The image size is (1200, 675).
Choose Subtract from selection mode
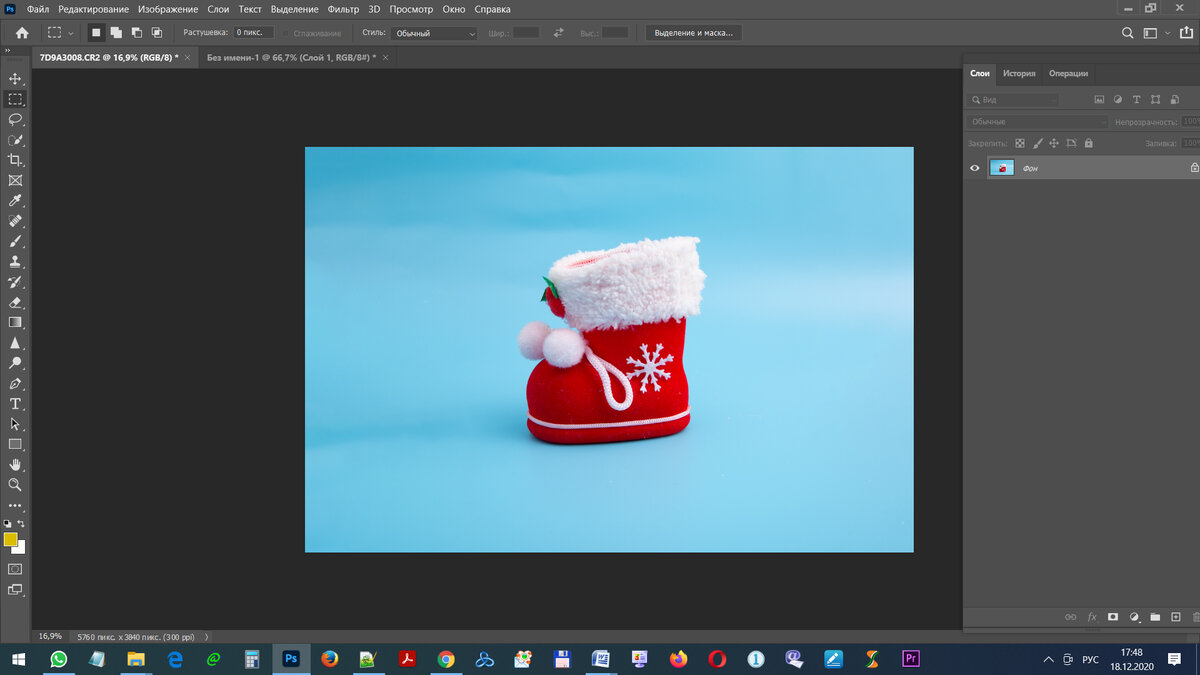[136, 33]
